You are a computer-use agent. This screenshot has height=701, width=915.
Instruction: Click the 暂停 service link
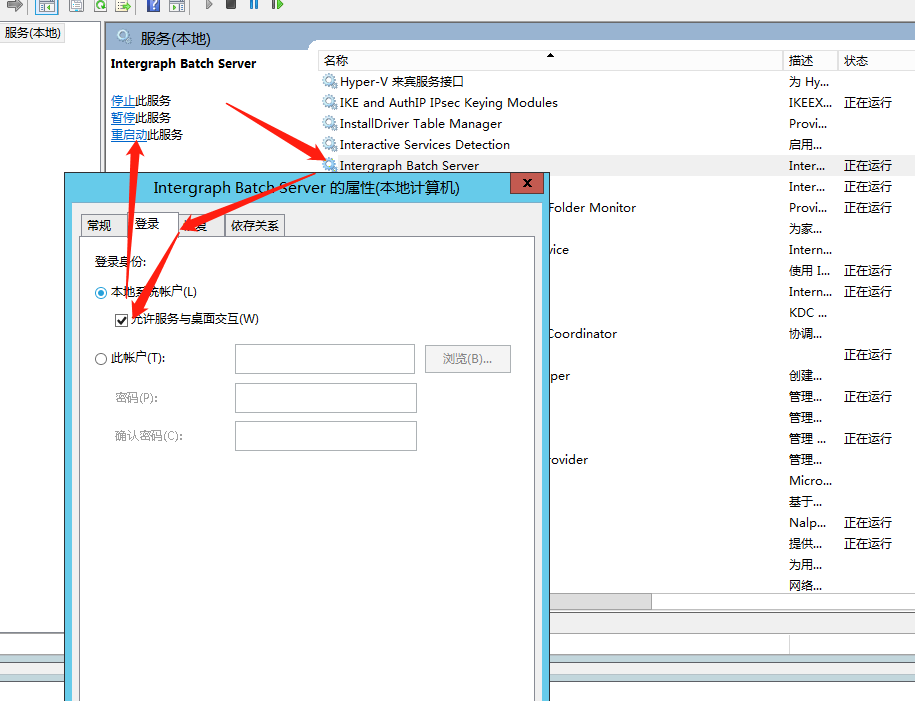click(123, 117)
